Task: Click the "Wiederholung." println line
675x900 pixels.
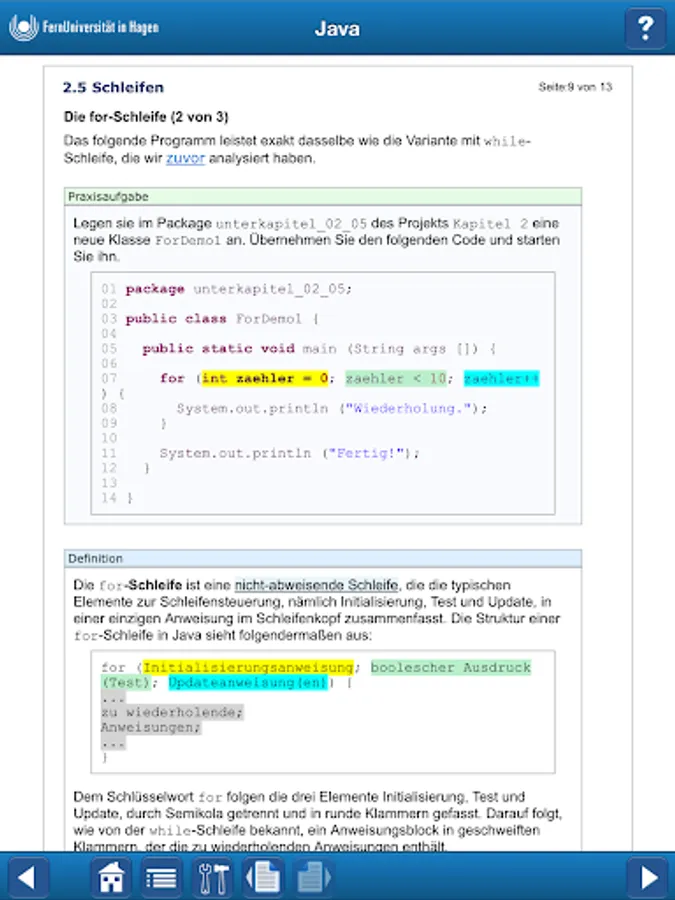Action: [332, 408]
